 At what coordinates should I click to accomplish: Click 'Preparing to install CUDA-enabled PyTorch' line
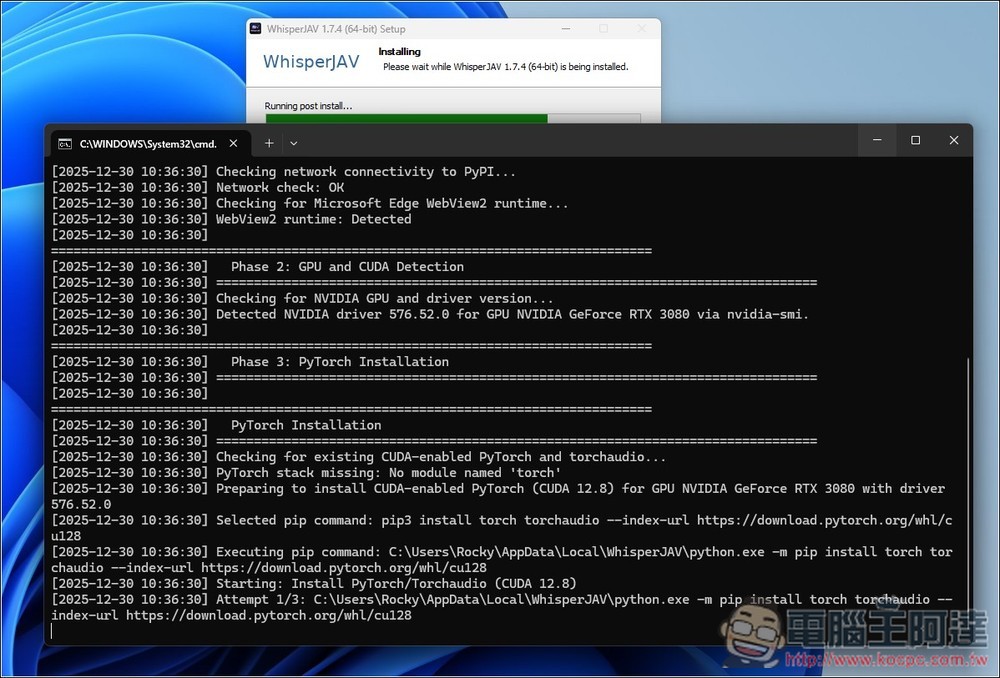499,496
